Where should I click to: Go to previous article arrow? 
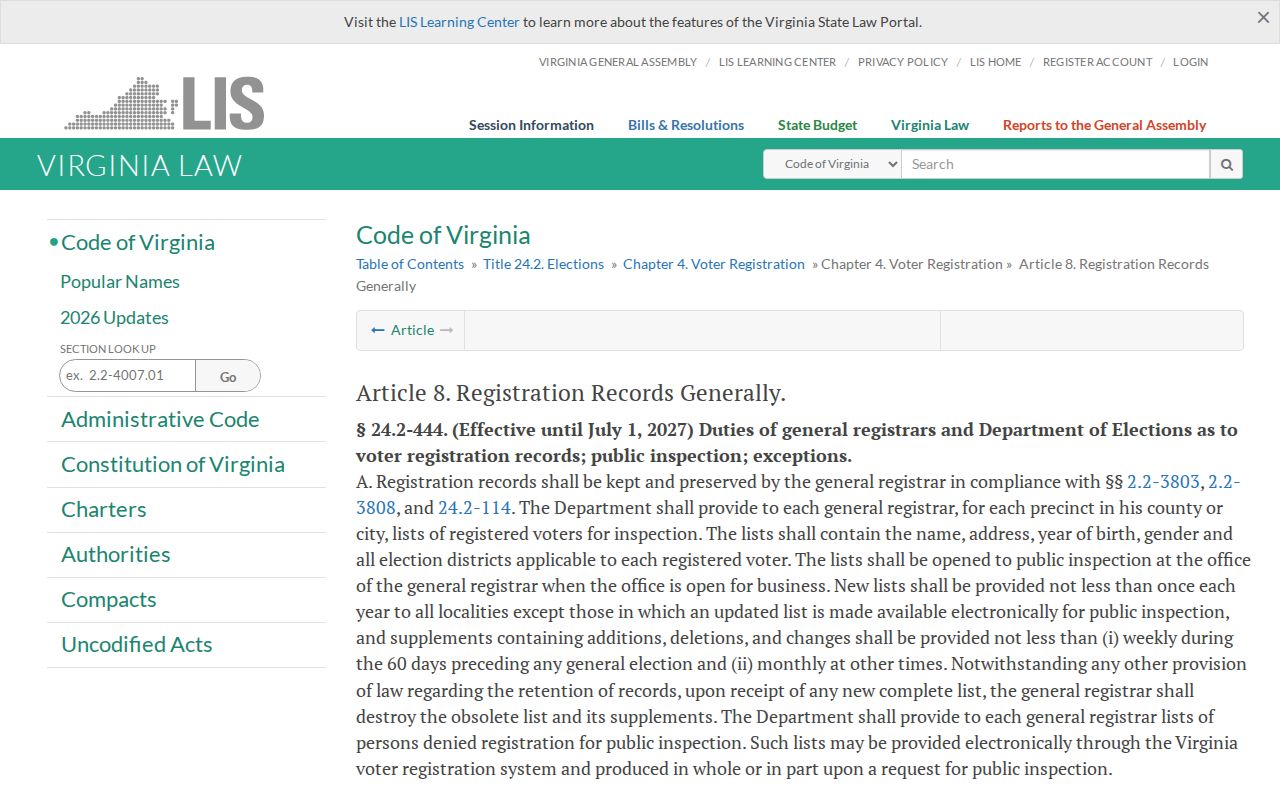point(378,330)
